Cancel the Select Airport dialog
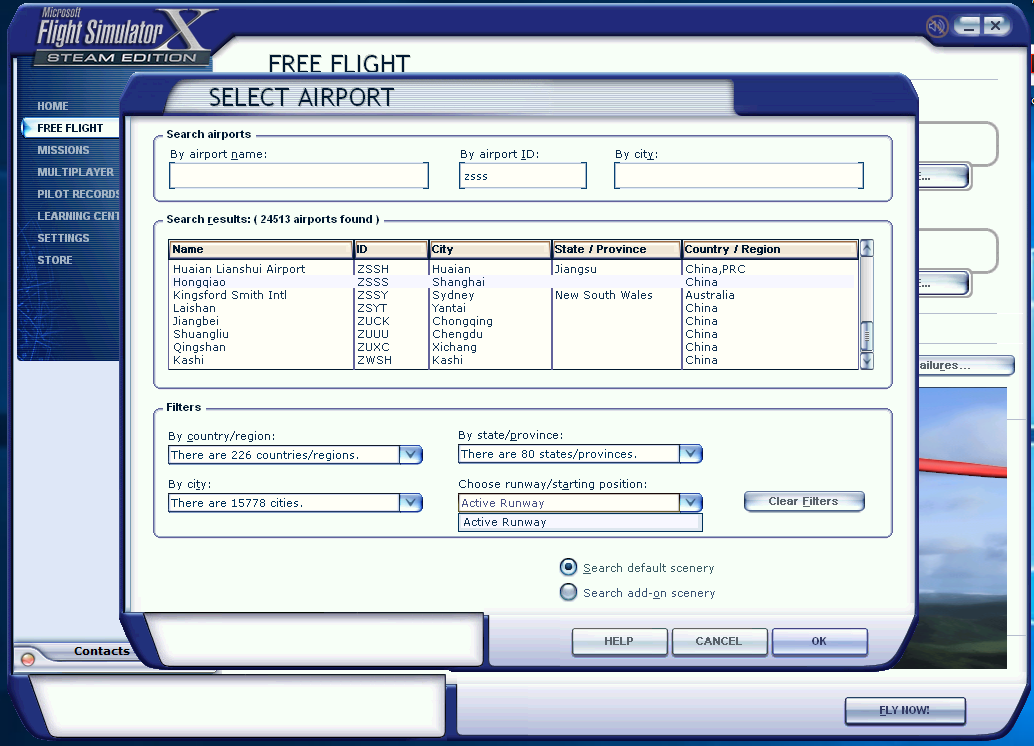 [719, 641]
